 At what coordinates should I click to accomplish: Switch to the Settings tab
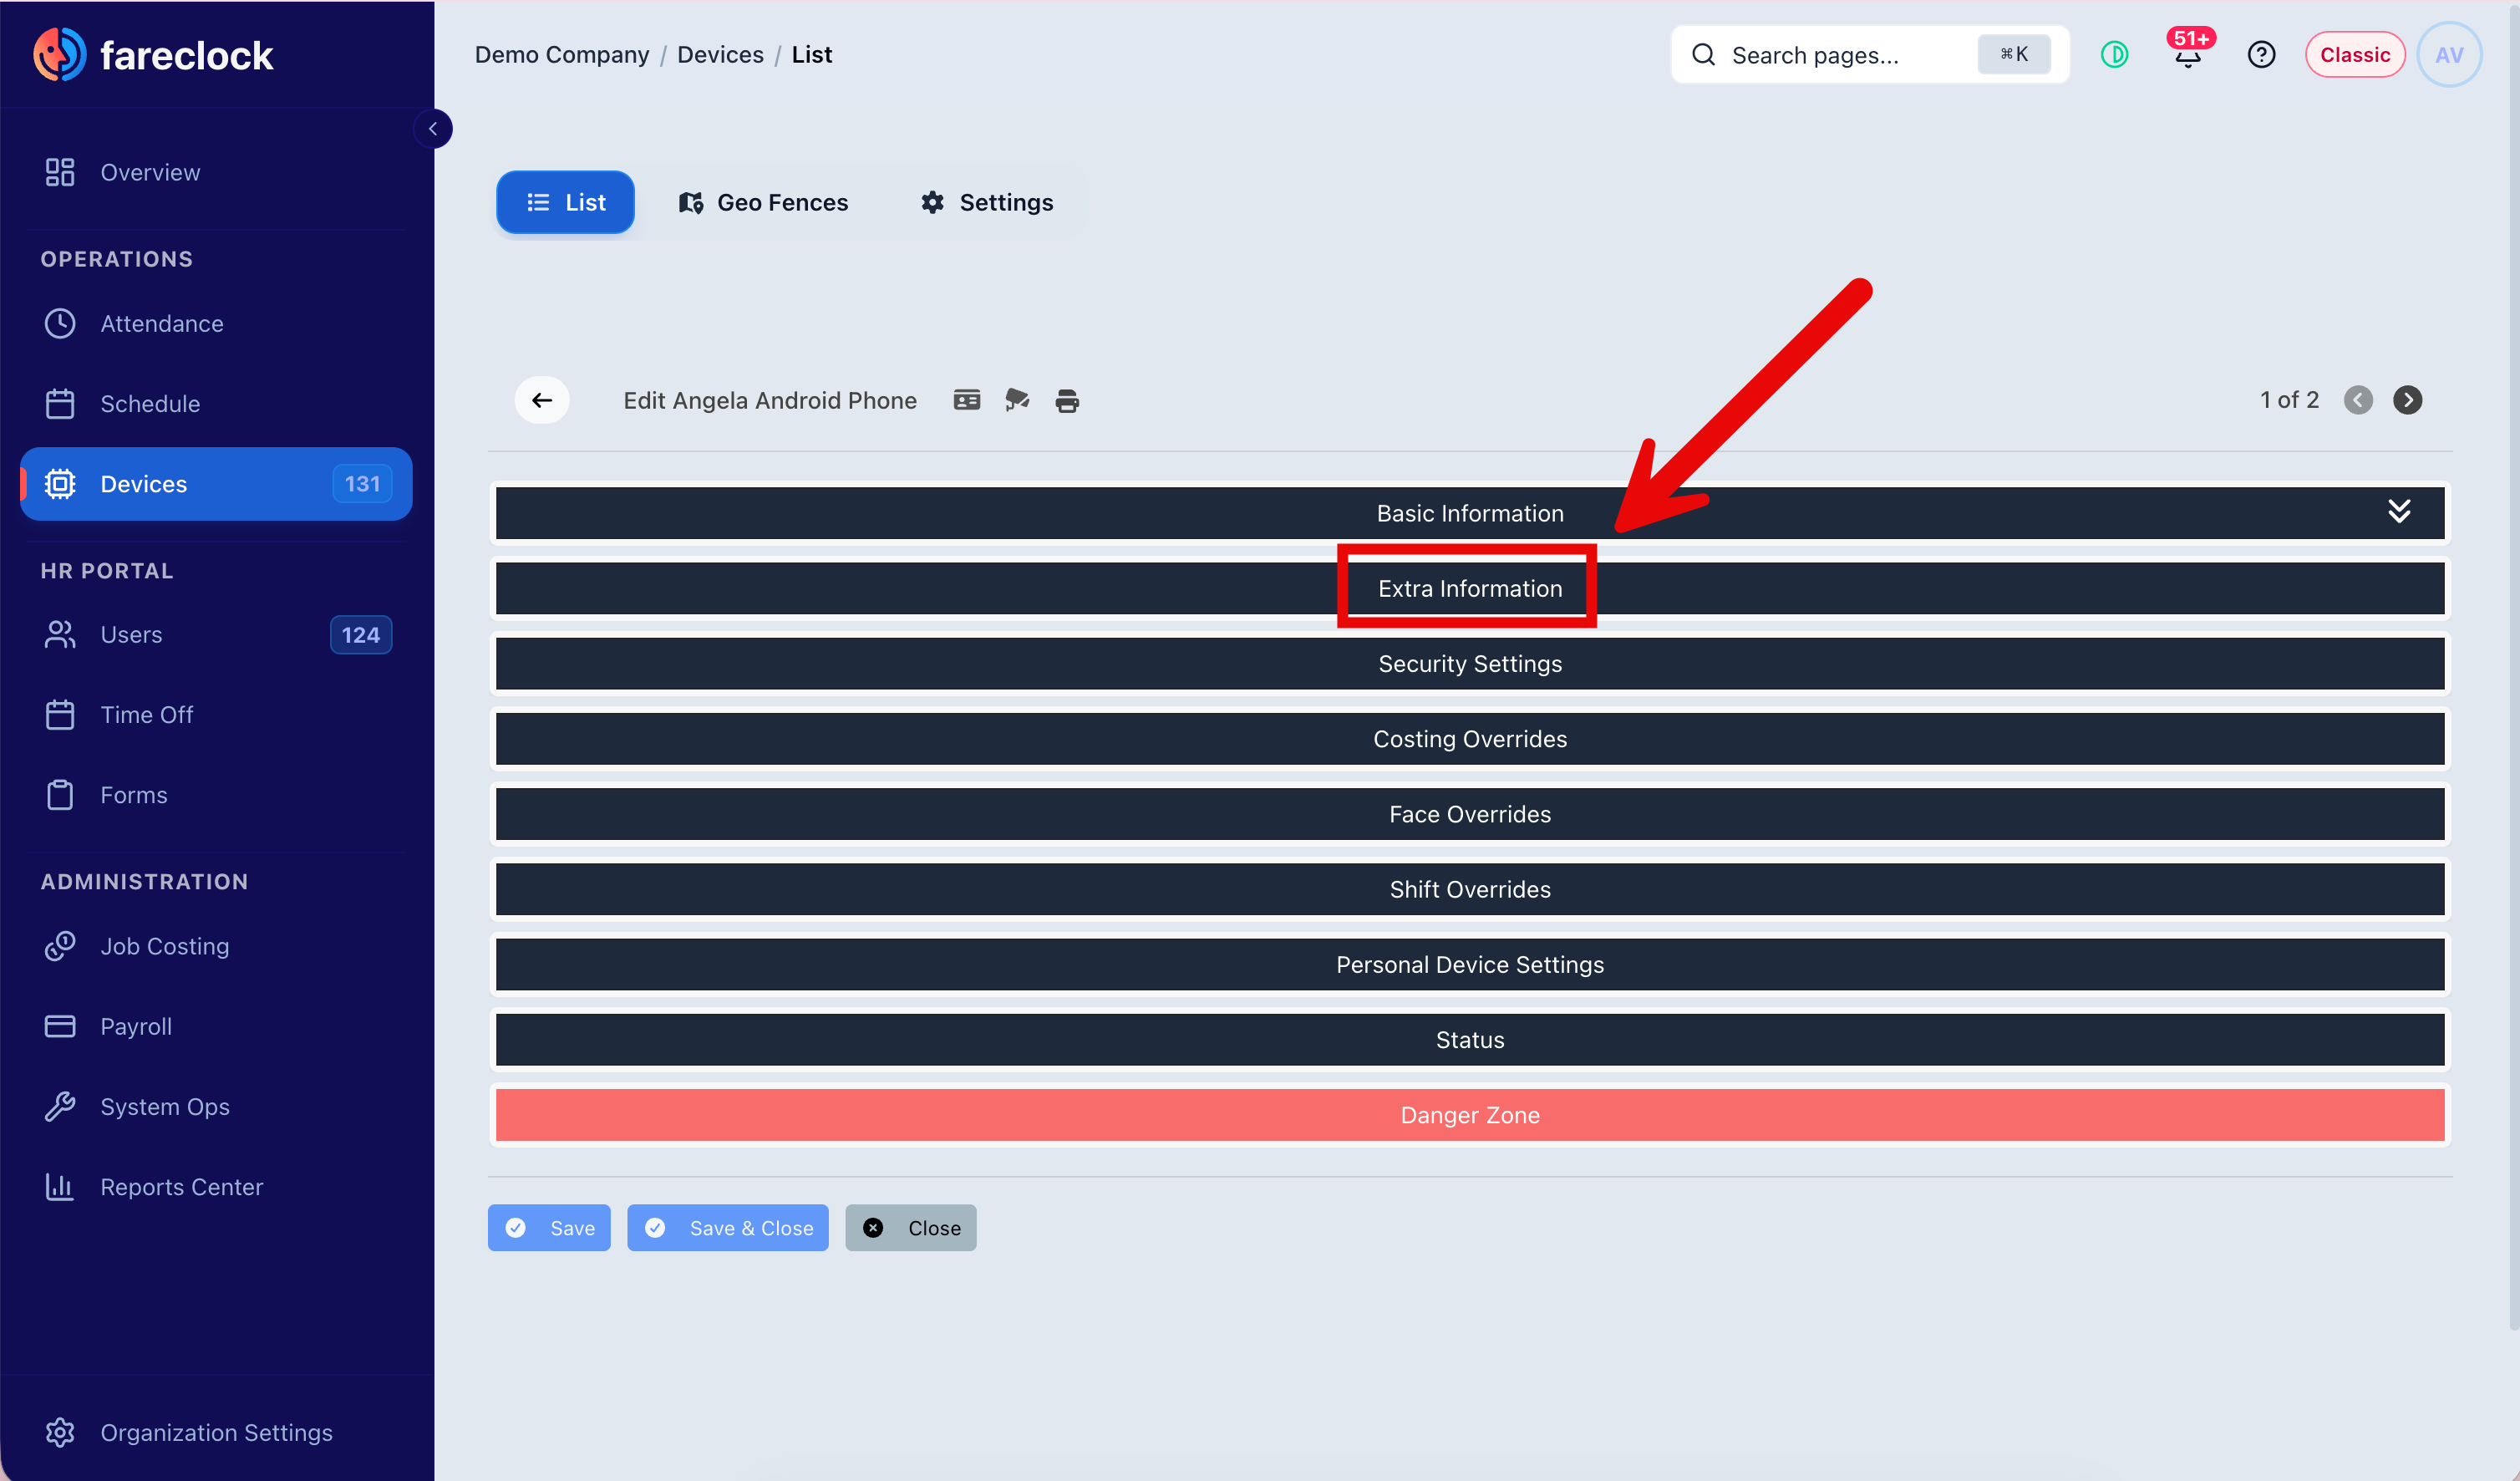(x=986, y=203)
